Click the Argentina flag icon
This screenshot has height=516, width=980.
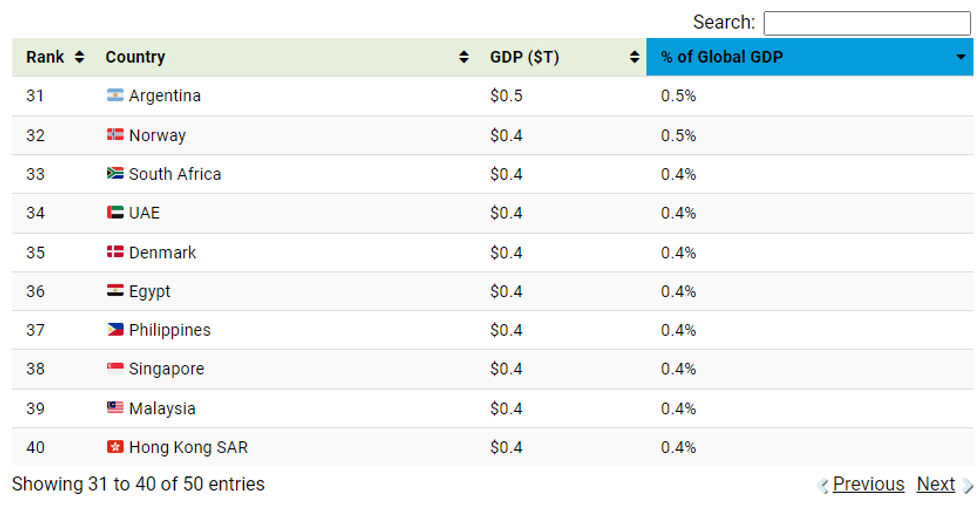point(115,96)
